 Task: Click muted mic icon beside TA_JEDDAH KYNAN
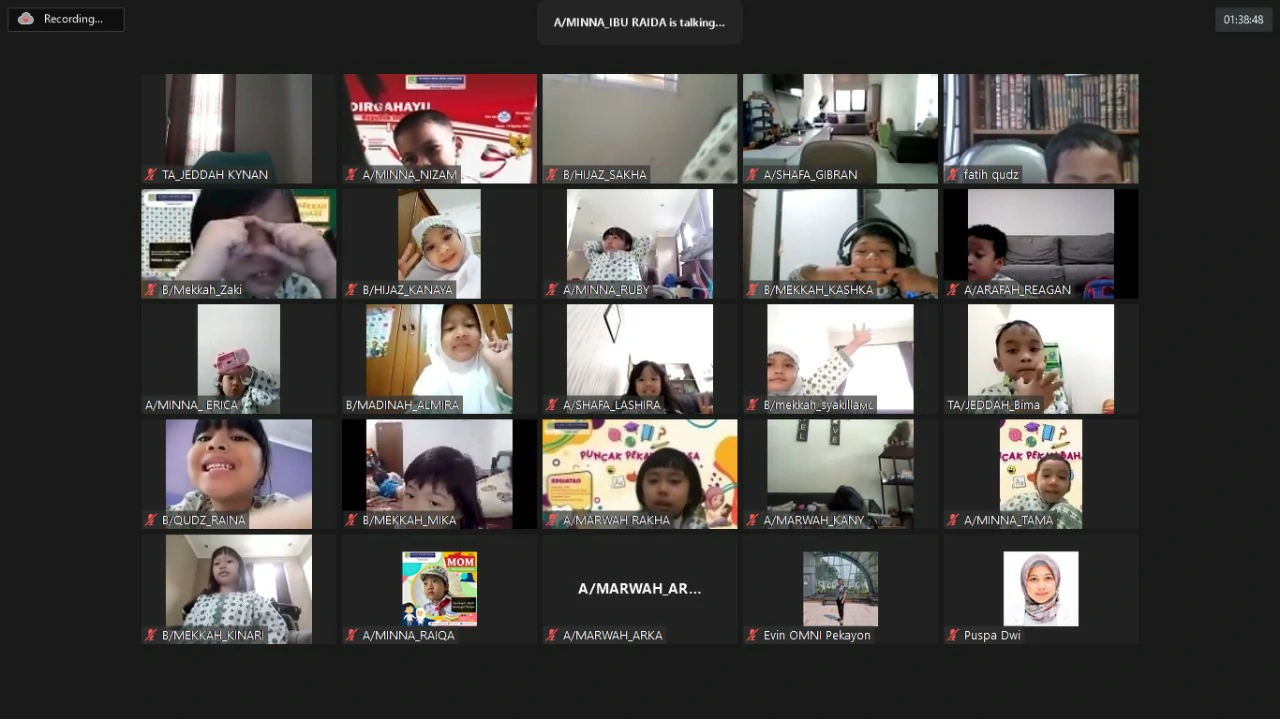click(x=151, y=175)
